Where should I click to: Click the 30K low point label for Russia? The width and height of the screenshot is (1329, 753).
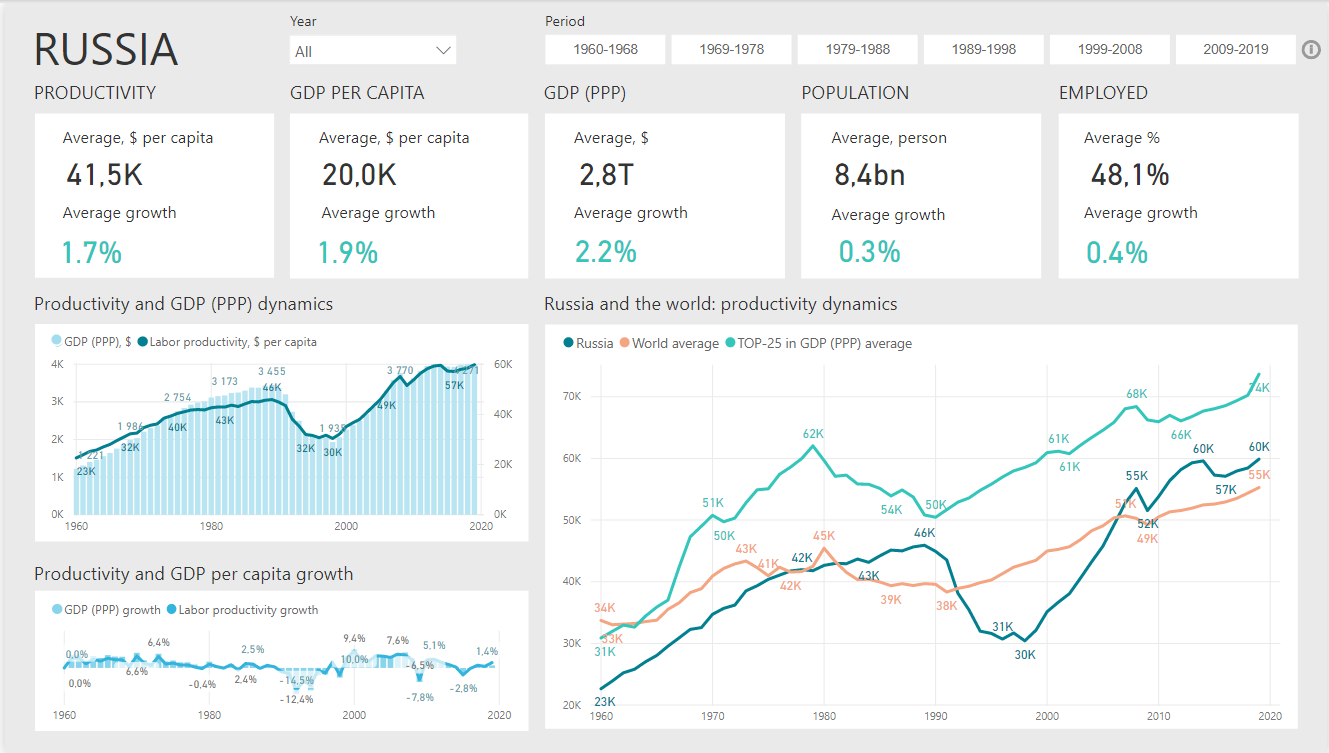click(1025, 655)
